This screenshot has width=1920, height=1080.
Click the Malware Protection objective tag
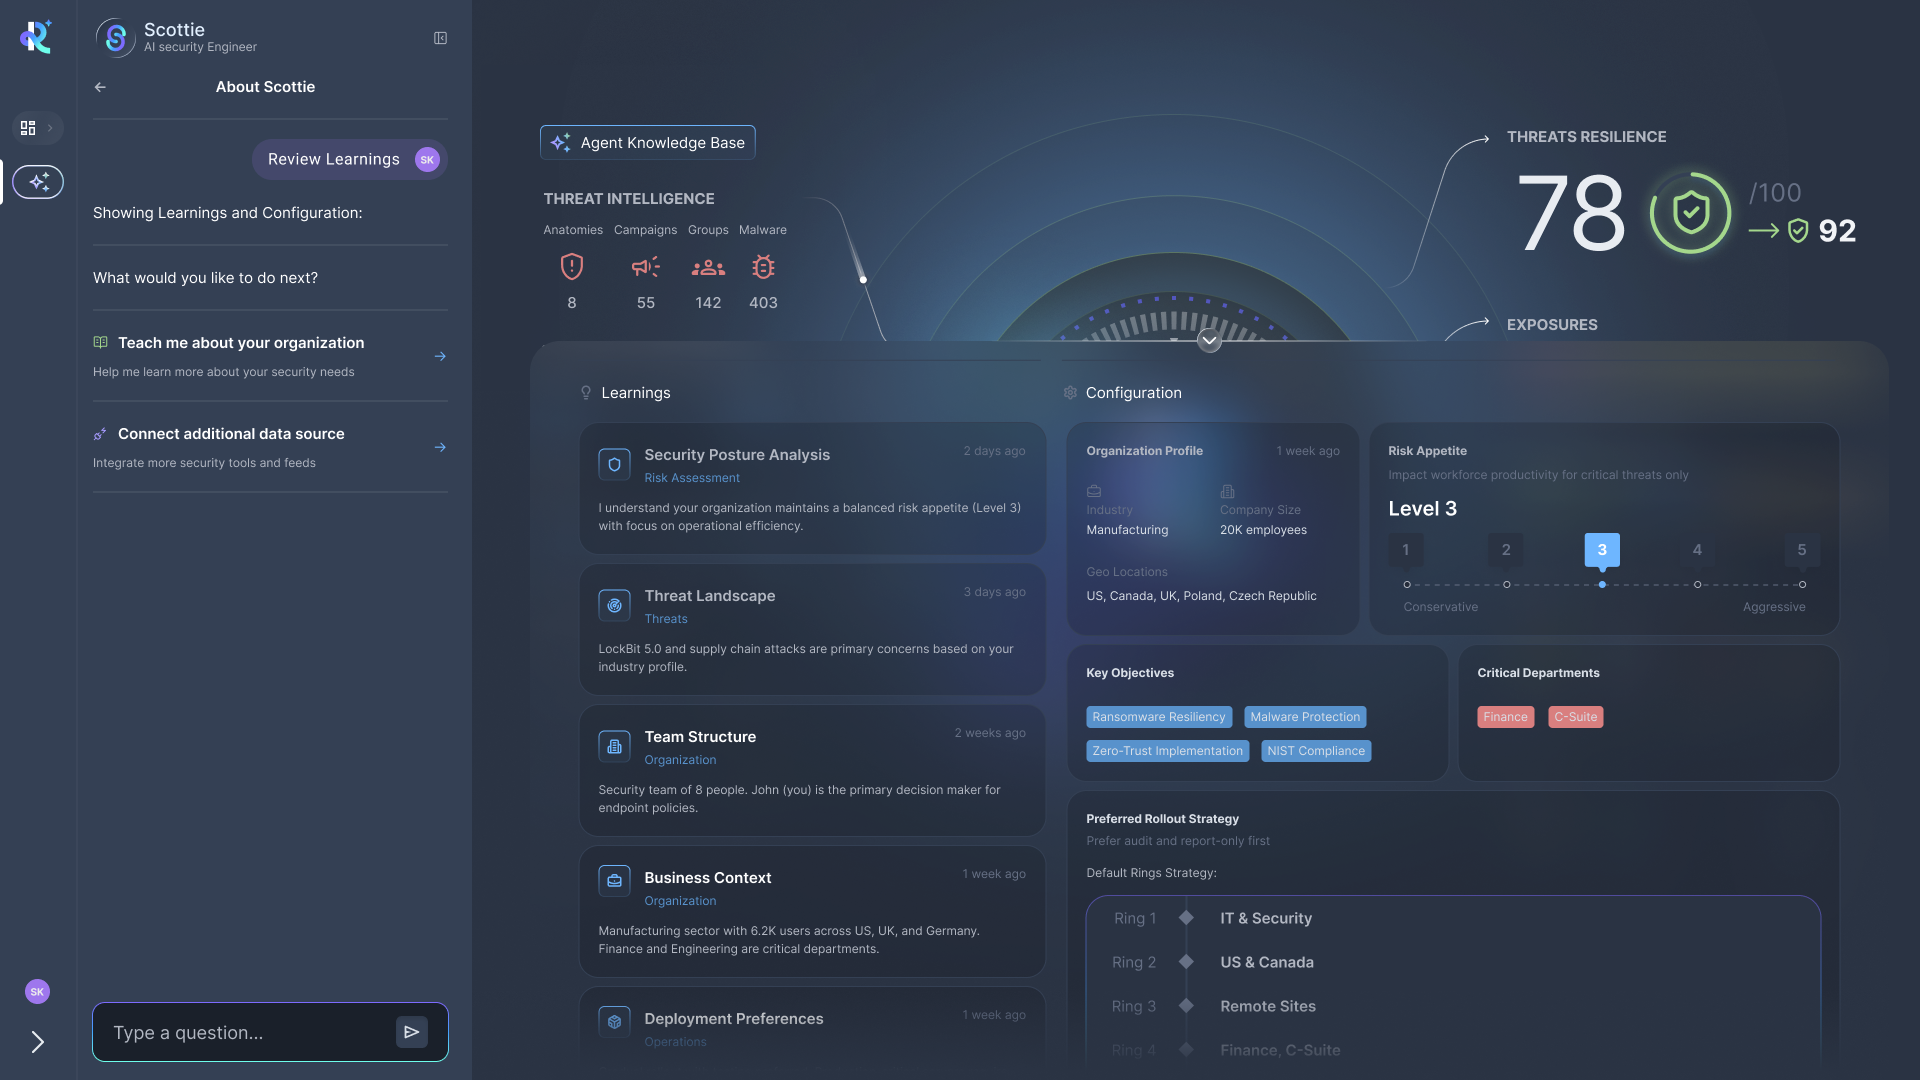(1306, 717)
